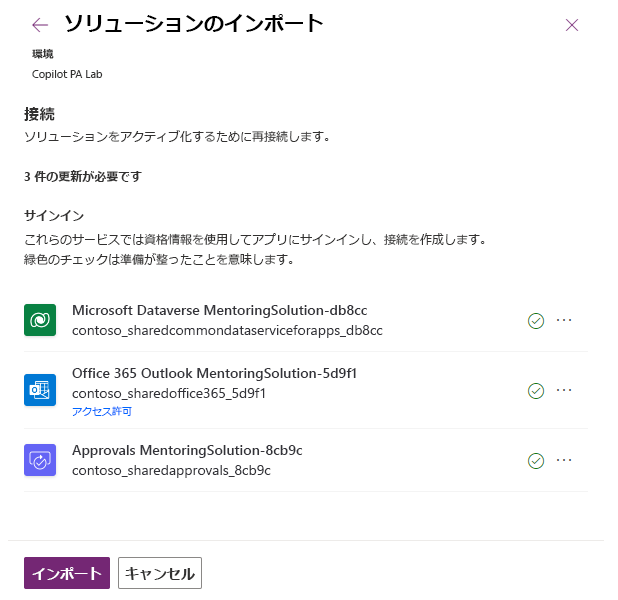Select contoso_sharedoffice365_5d9f1 text

[169, 393]
